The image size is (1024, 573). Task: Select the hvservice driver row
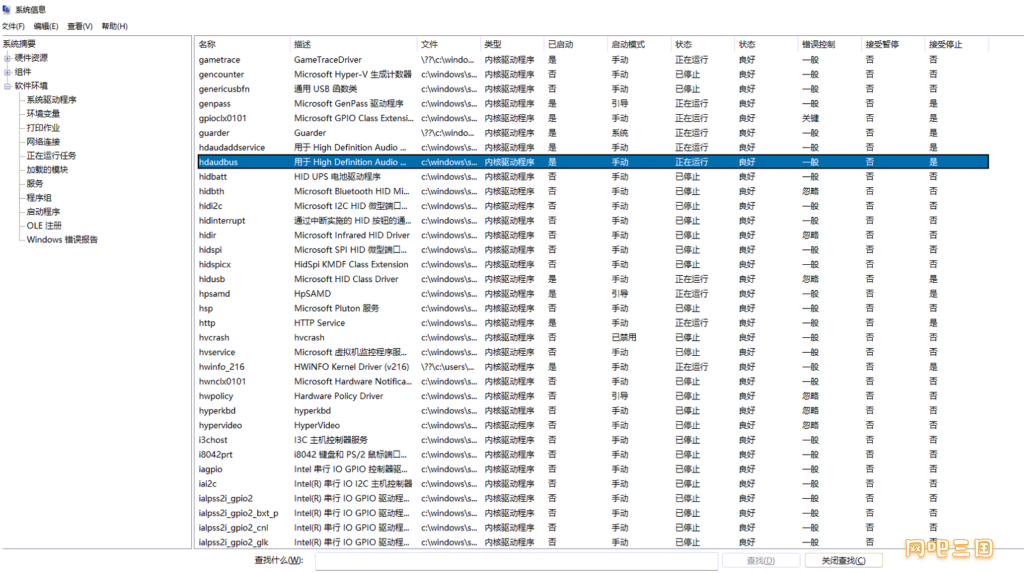593,352
